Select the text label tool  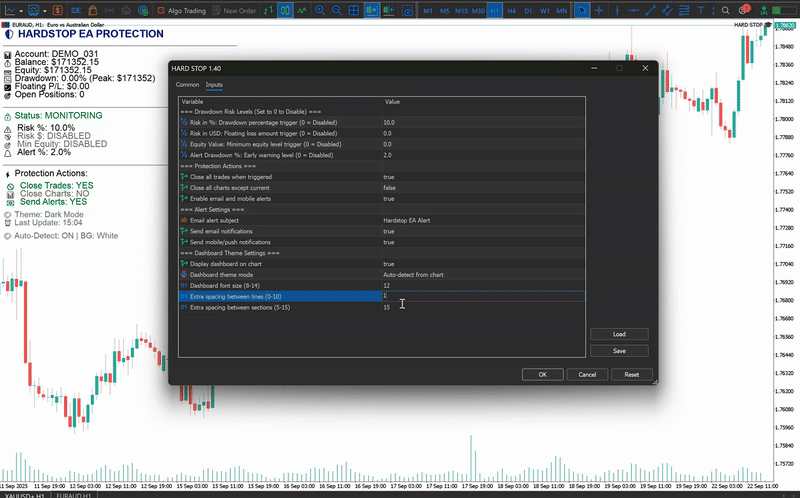coord(701,10)
